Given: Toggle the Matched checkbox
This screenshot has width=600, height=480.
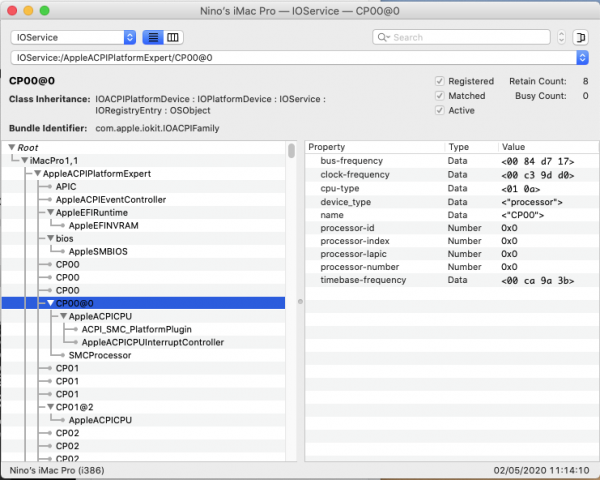Looking at the screenshot, I should (x=440, y=96).
